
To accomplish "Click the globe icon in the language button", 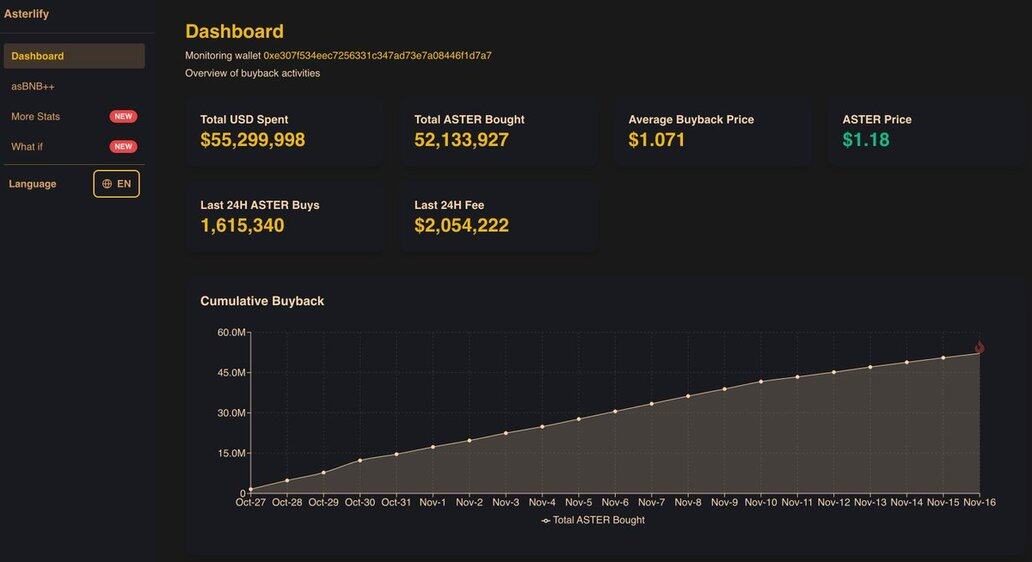I will [x=107, y=184].
